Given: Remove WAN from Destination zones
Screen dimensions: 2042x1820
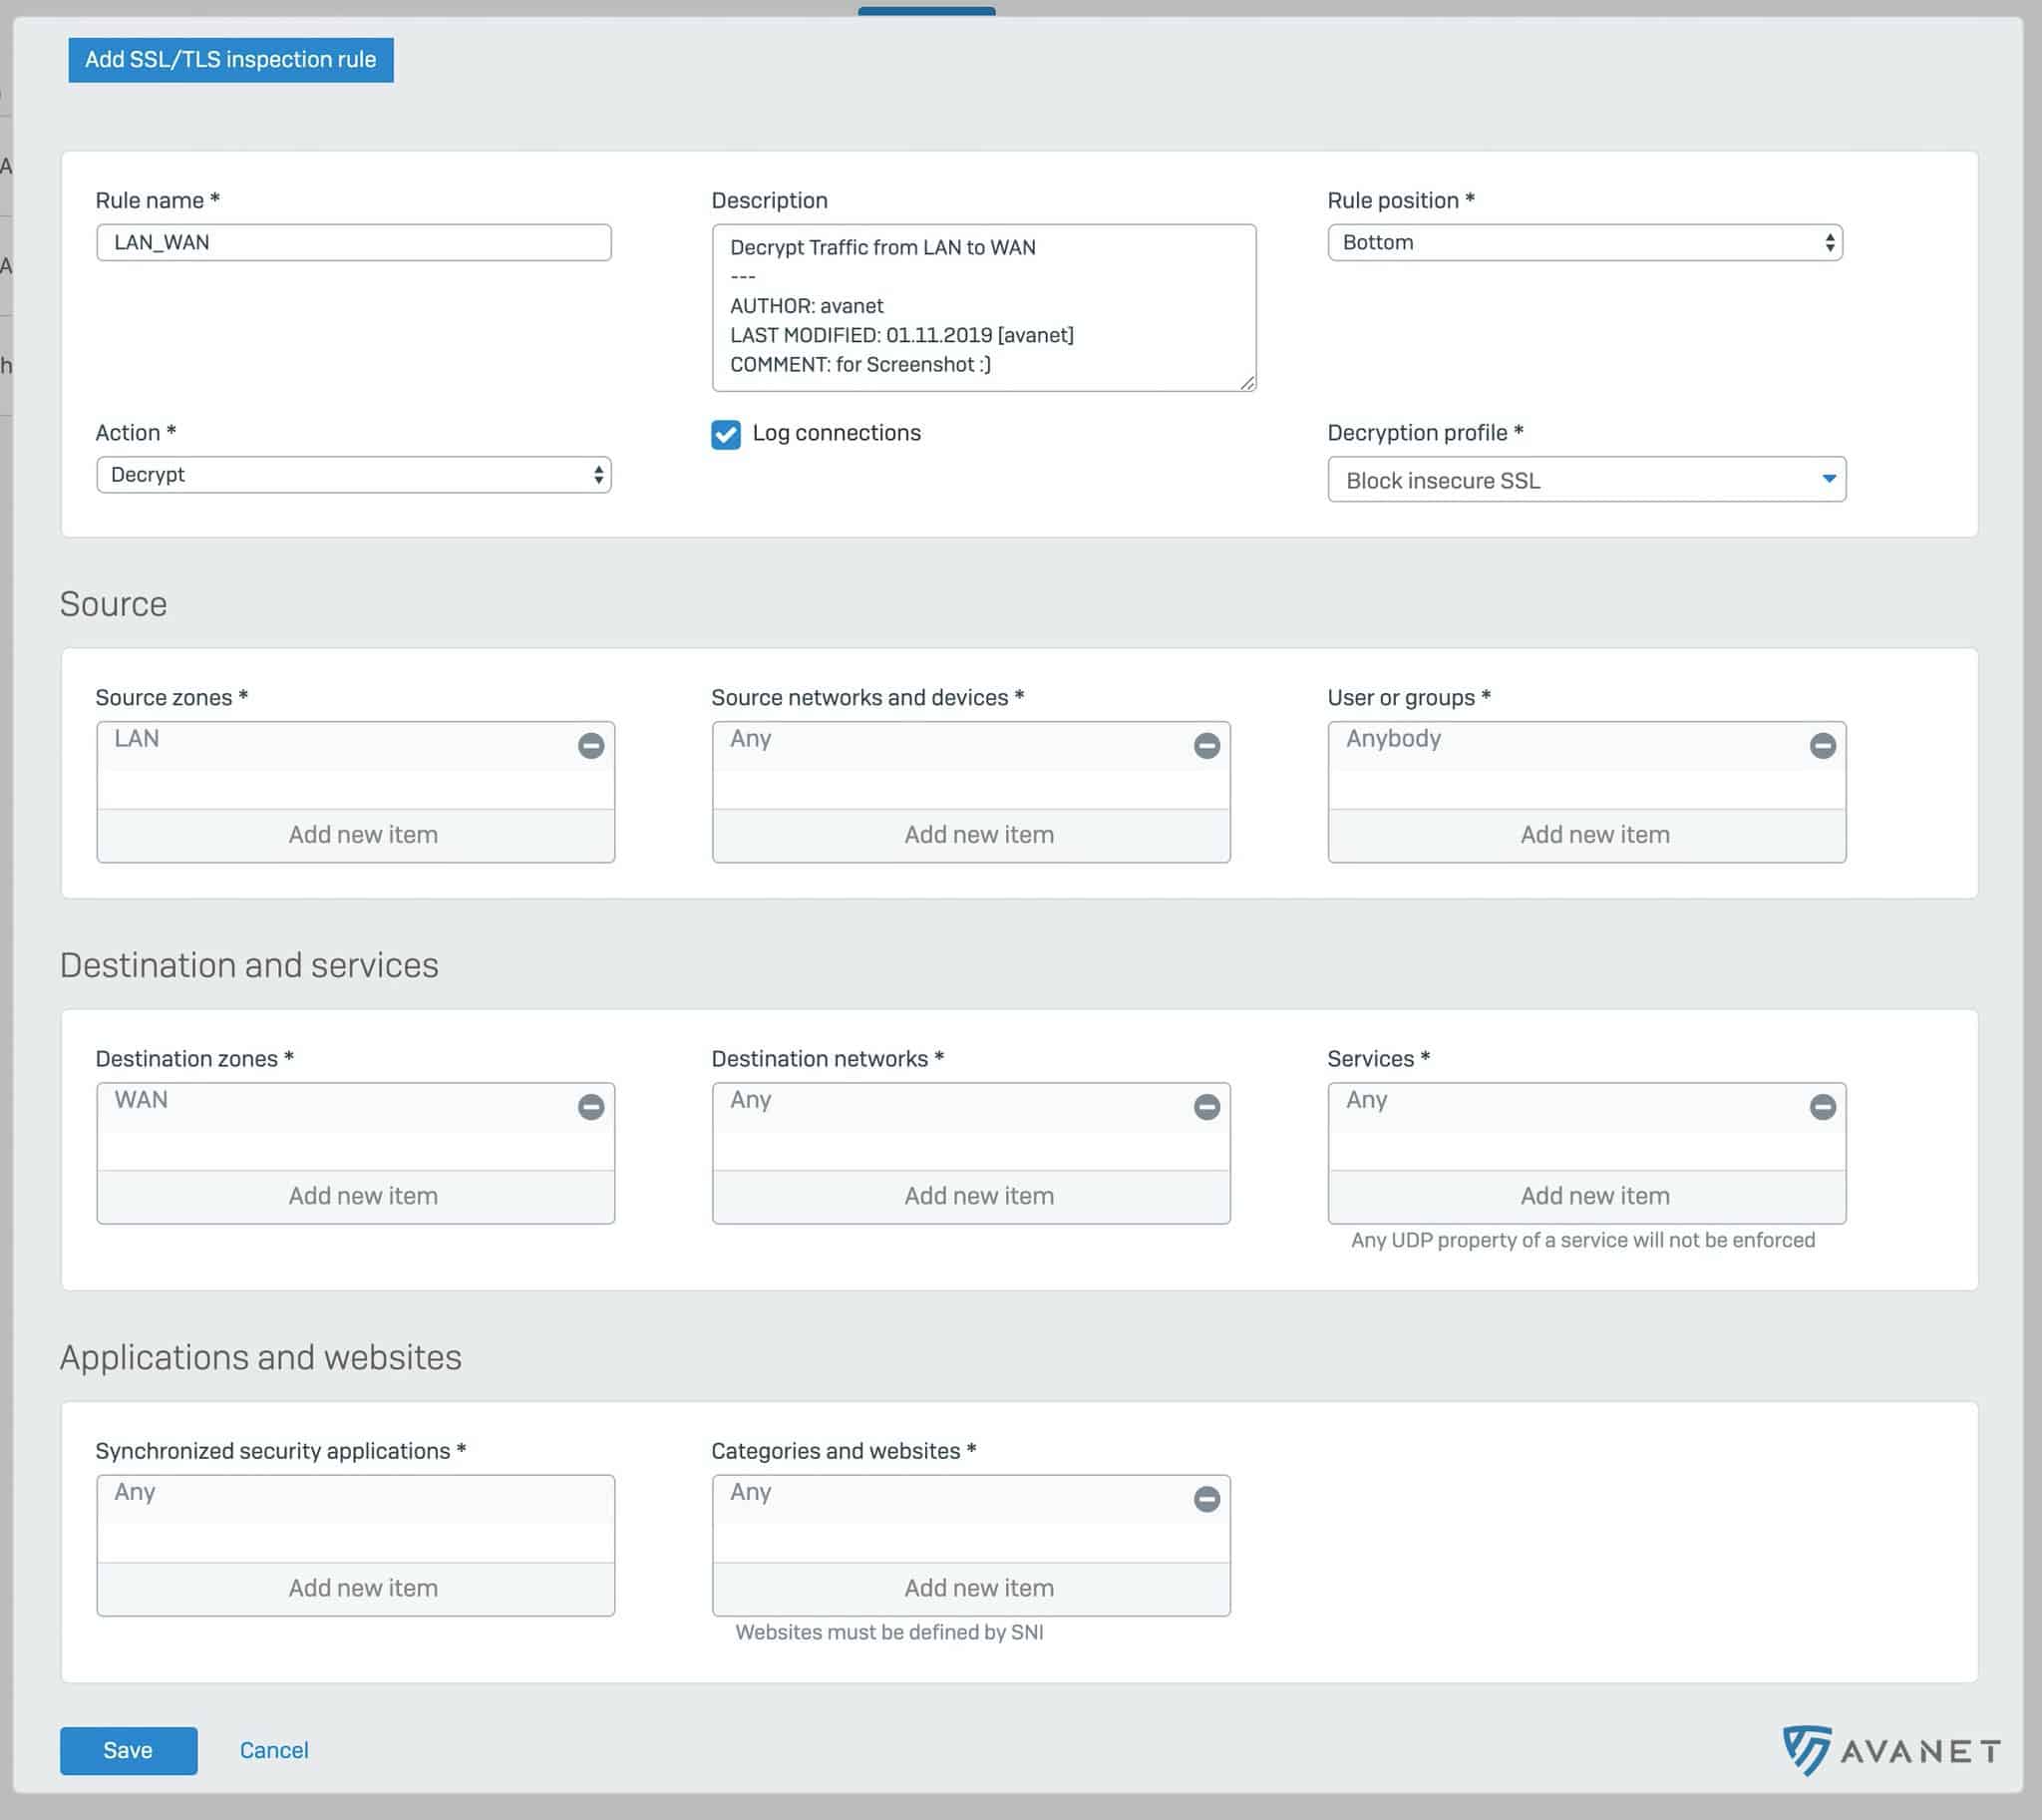Looking at the screenshot, I should pyautogui.click(x=591, y=1107).
